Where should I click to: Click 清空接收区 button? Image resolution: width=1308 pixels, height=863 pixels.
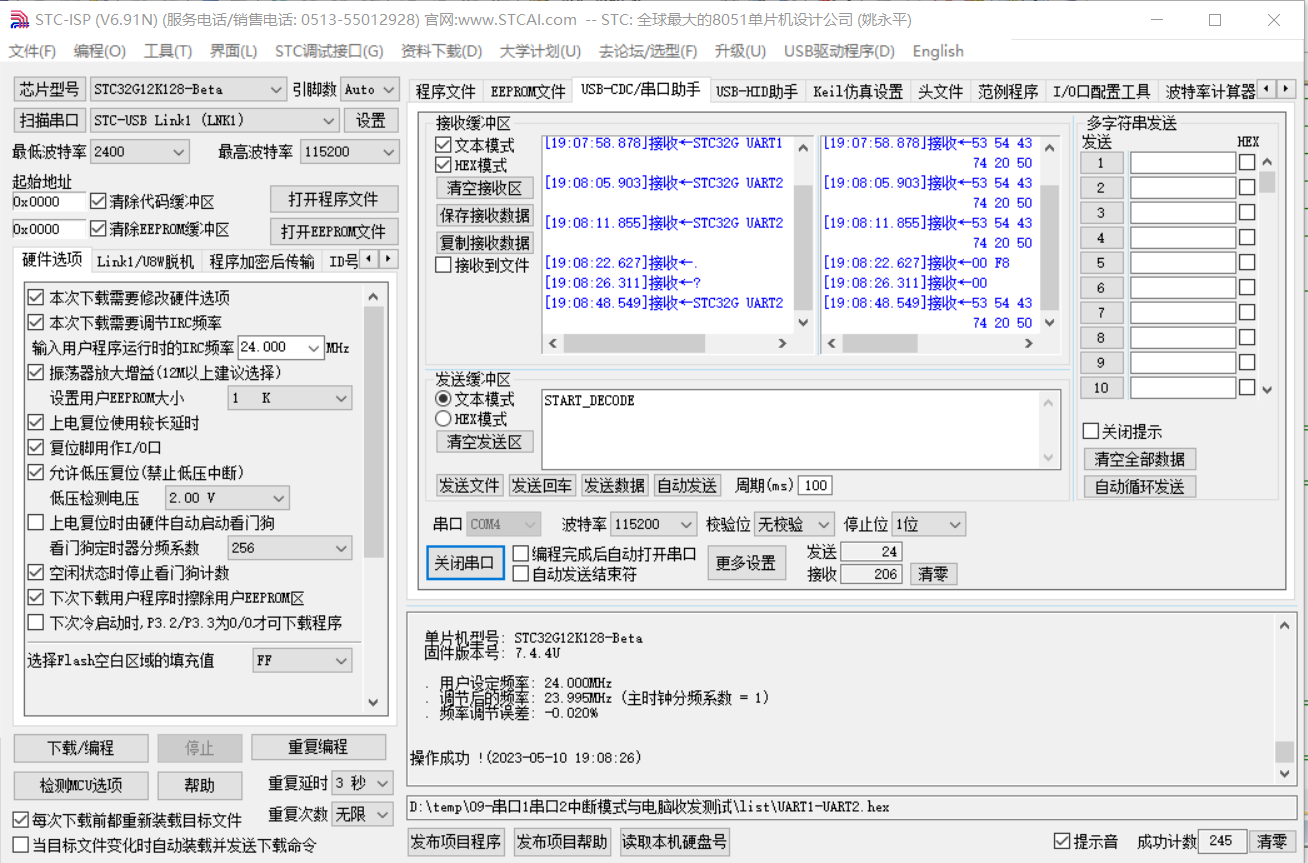485,188
